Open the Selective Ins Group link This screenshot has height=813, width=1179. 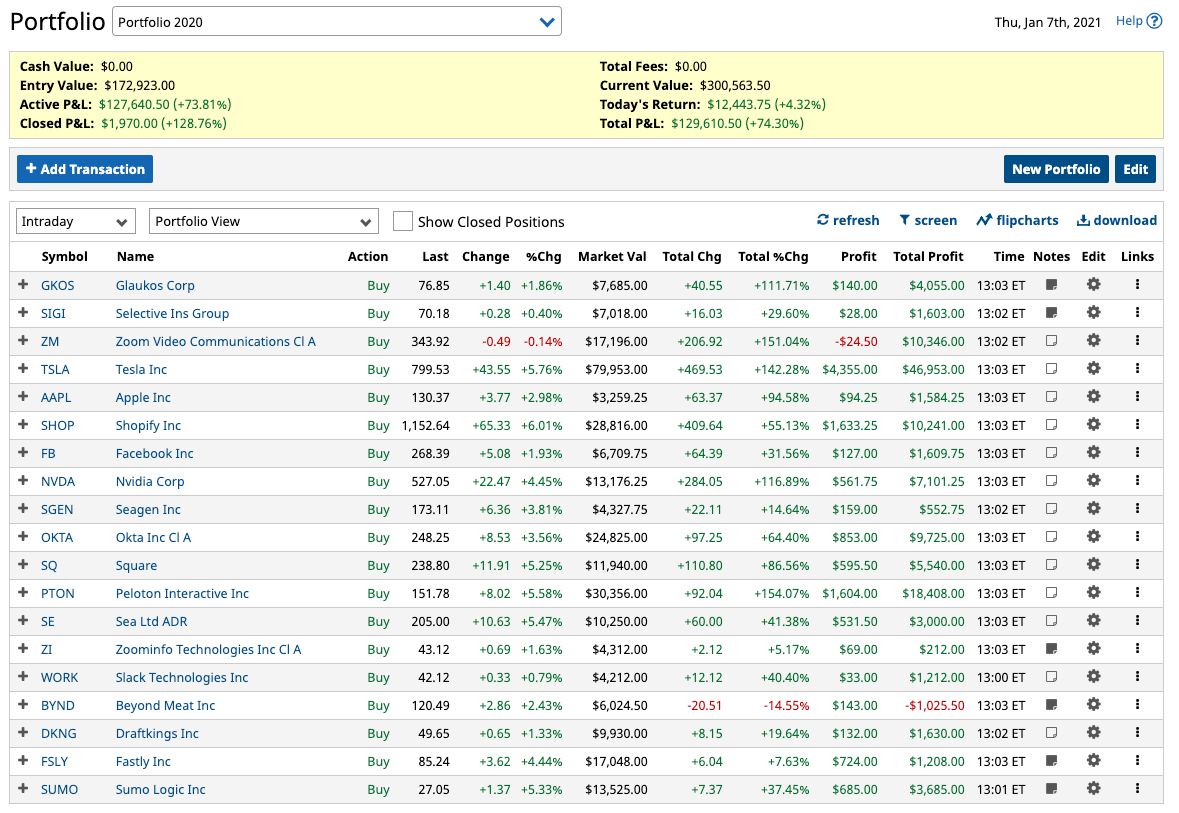pos(172,314)
